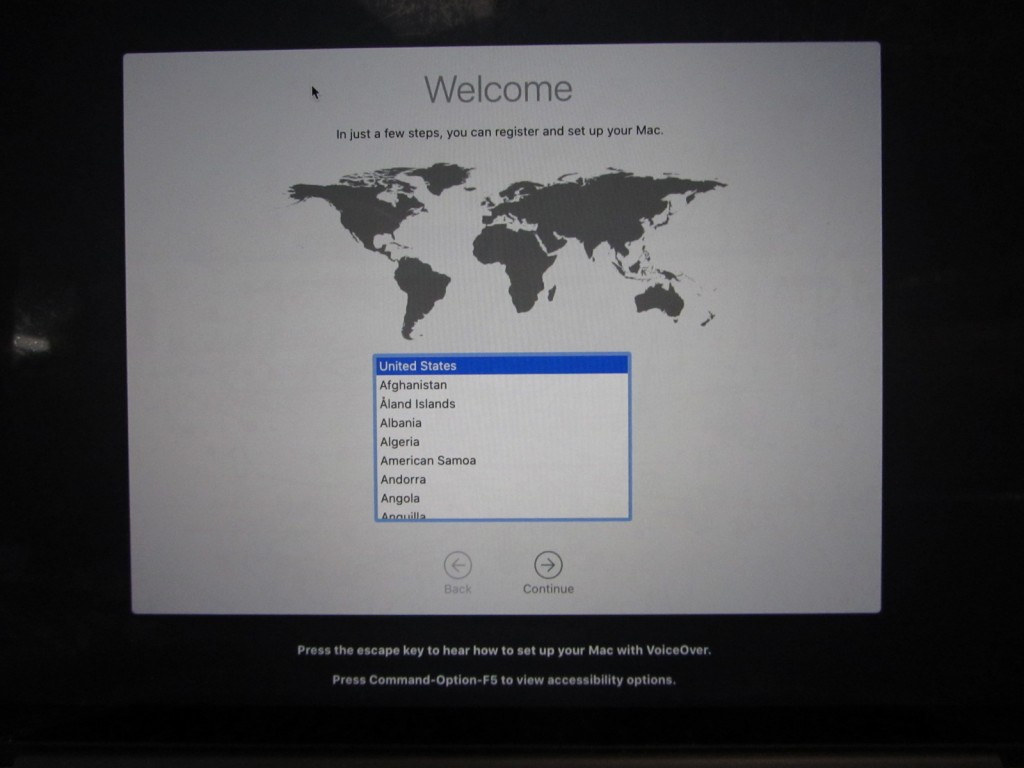Viewport: 1024px width, 768px height.
Task: Choose Afghanistan from the country list
Action: 502,385
